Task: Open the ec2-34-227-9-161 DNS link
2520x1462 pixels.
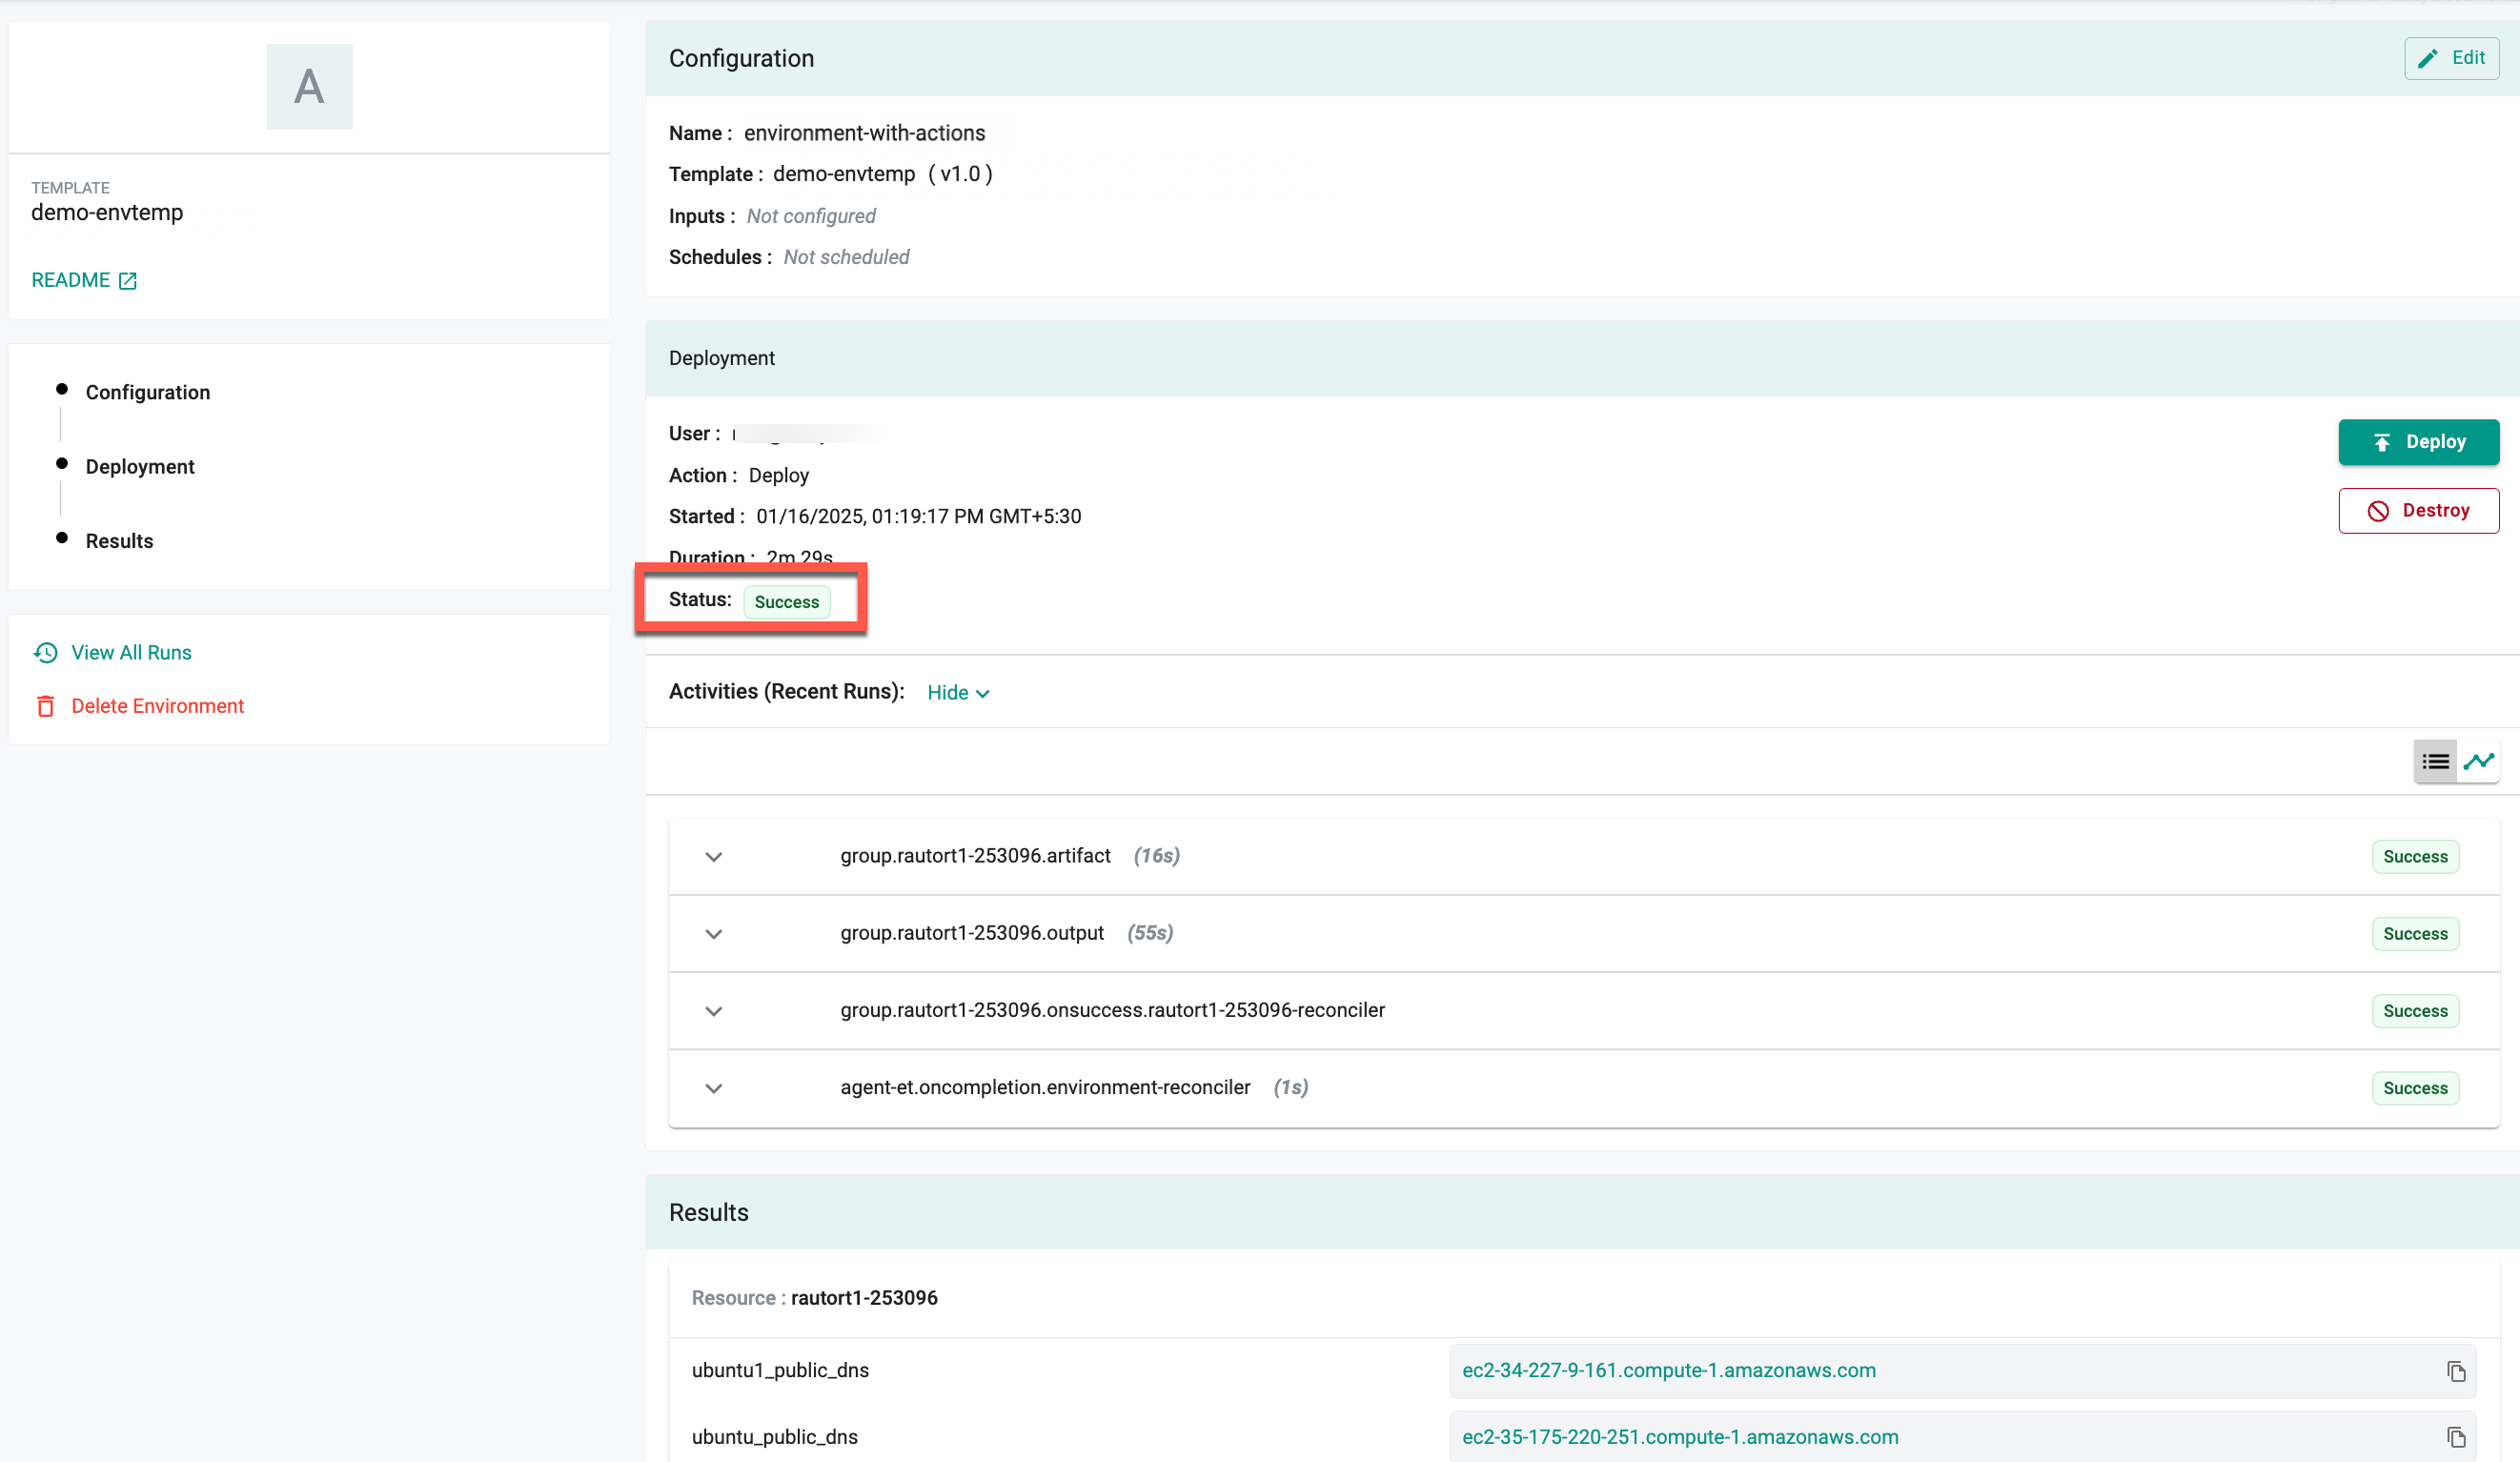Action: point(1668,1370)
